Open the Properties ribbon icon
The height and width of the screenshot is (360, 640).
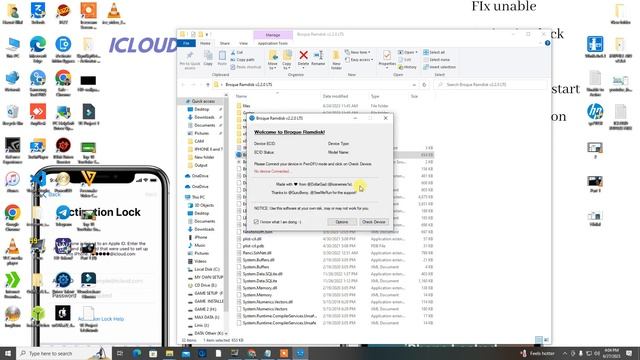coord(387,58)
